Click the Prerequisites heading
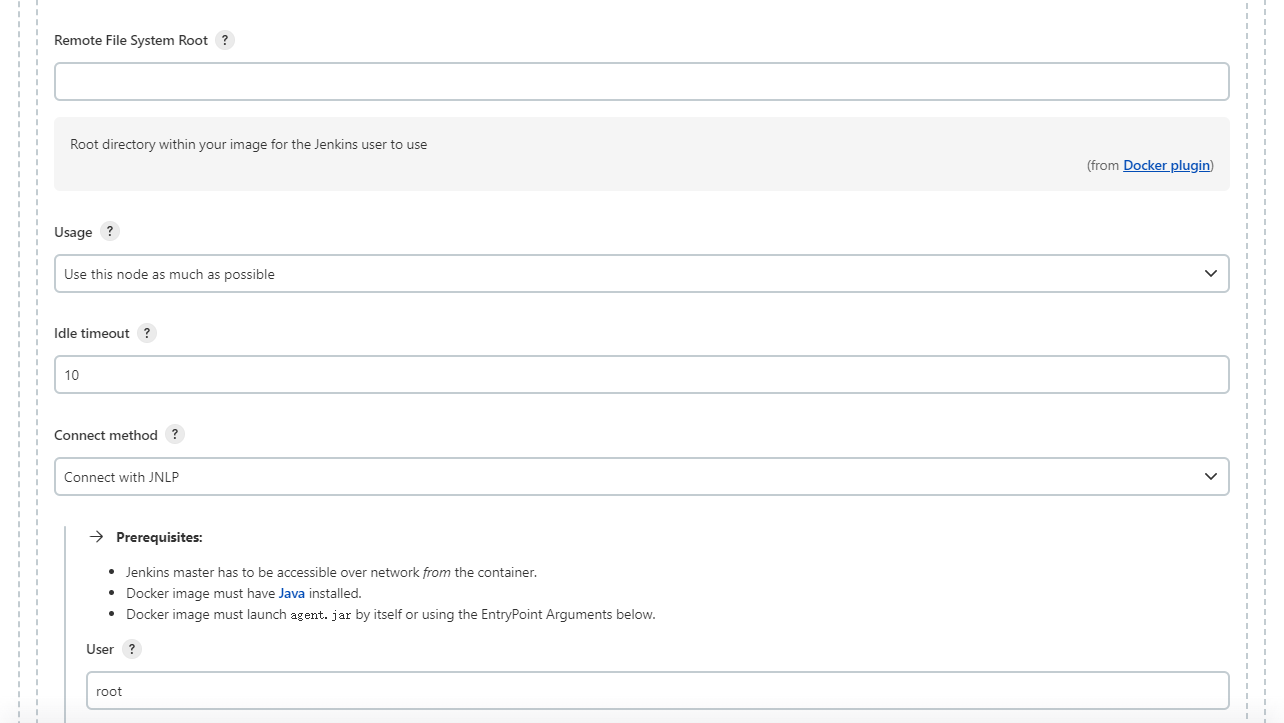Viewport: 1284px width, 723px height. pyautogui.click(x=159, y=537)
